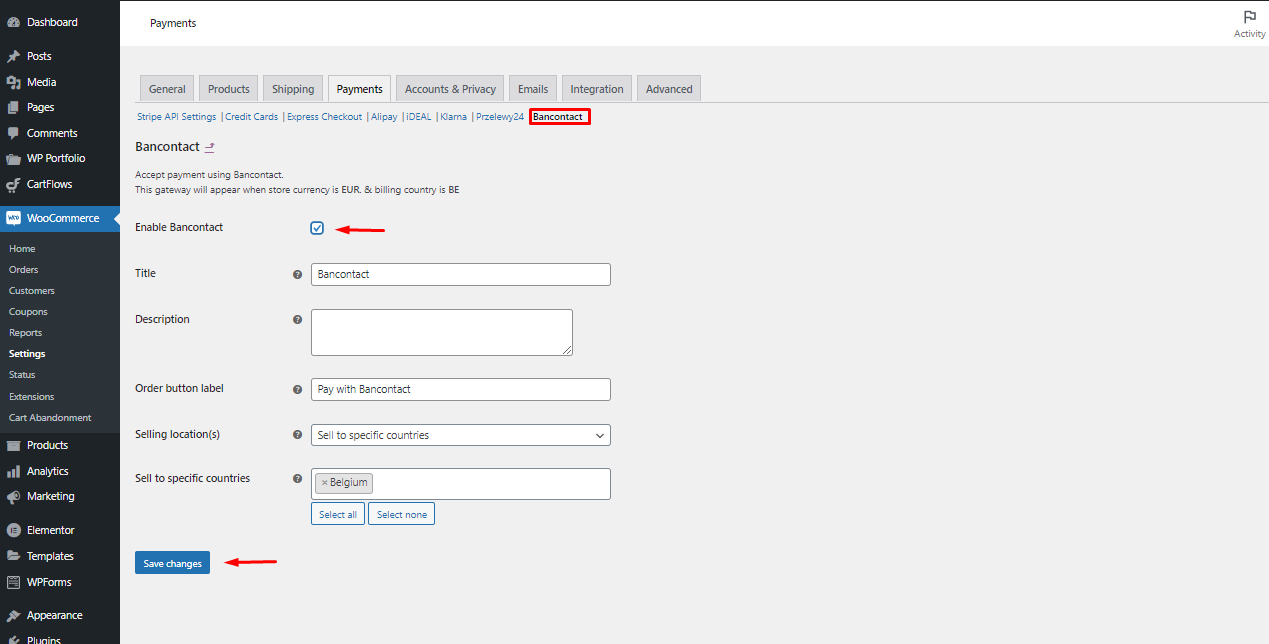Viewport: 1269px width, 644px height.
Task: Click help icon for Selling location(s)
Action: coord(297,435)
